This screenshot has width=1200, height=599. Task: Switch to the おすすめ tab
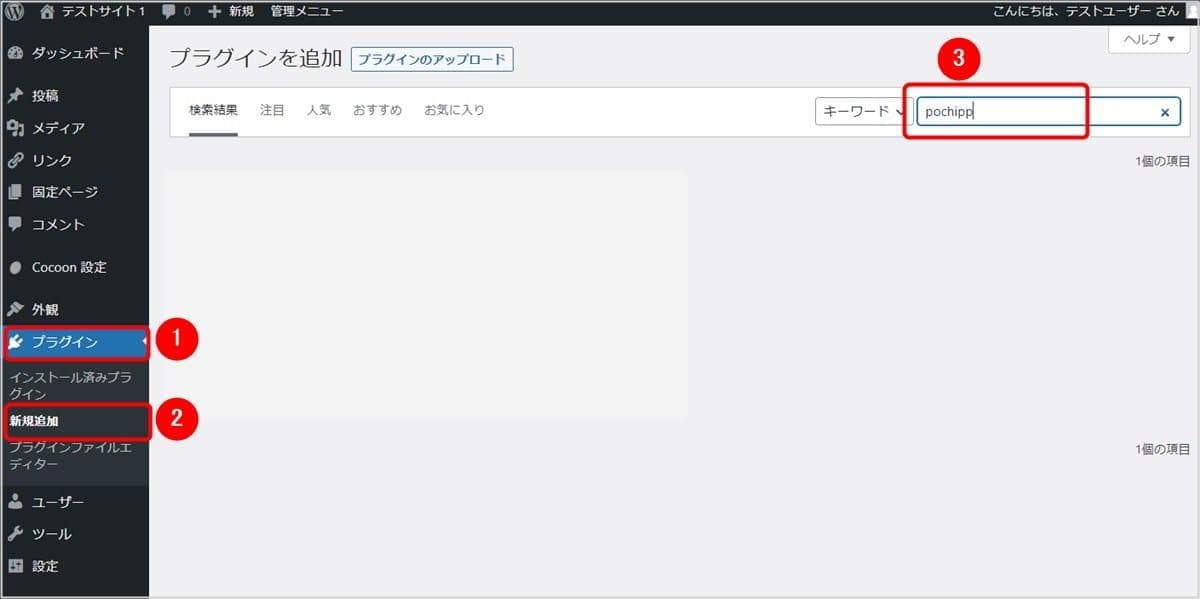[x=377, y=111]
